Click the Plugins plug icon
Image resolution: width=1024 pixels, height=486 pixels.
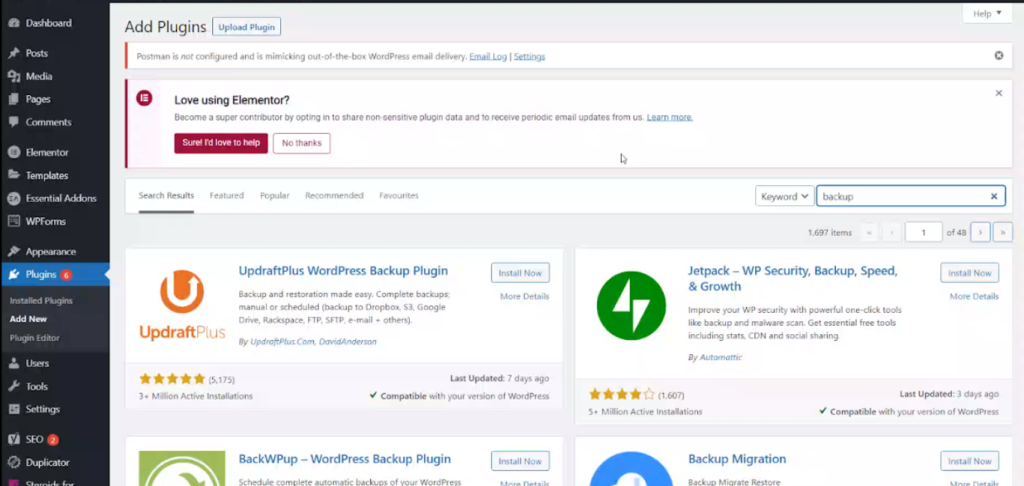(14, 274)
